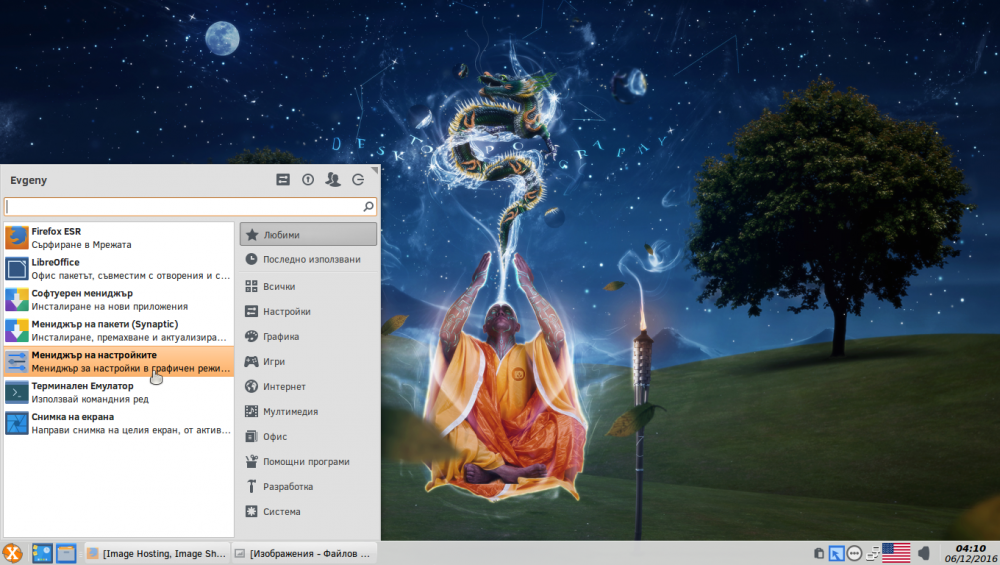The image size is (1000, 565).
Task: Select the Всички category
Action: coord(308,287)
